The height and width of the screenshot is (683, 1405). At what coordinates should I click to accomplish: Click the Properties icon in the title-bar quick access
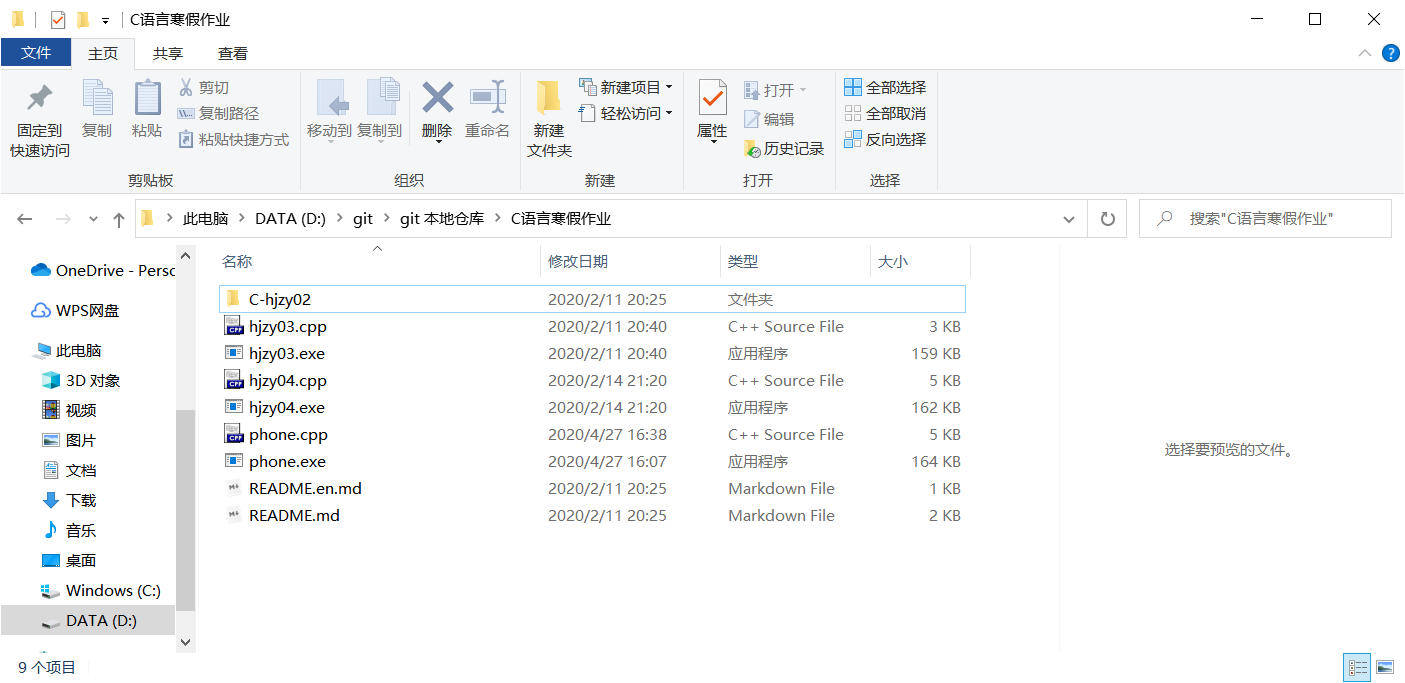coord(57,20)
